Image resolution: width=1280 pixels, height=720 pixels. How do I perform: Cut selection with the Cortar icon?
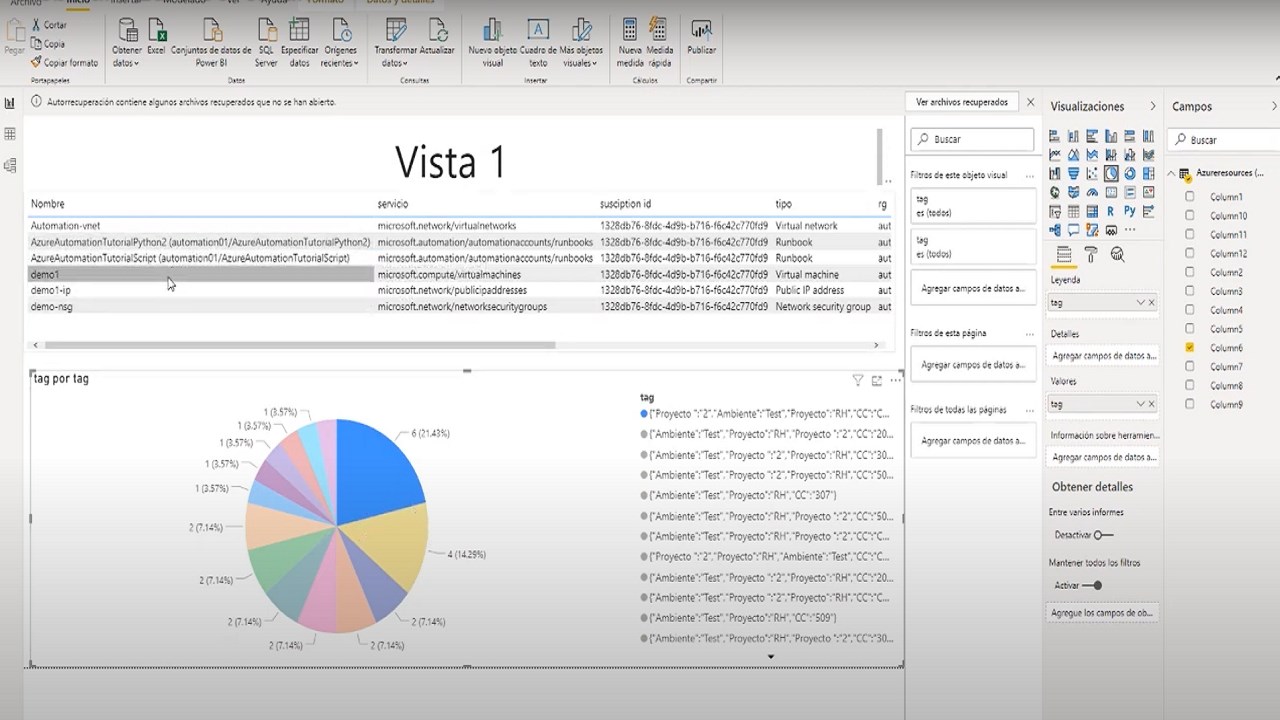(36, 25)
